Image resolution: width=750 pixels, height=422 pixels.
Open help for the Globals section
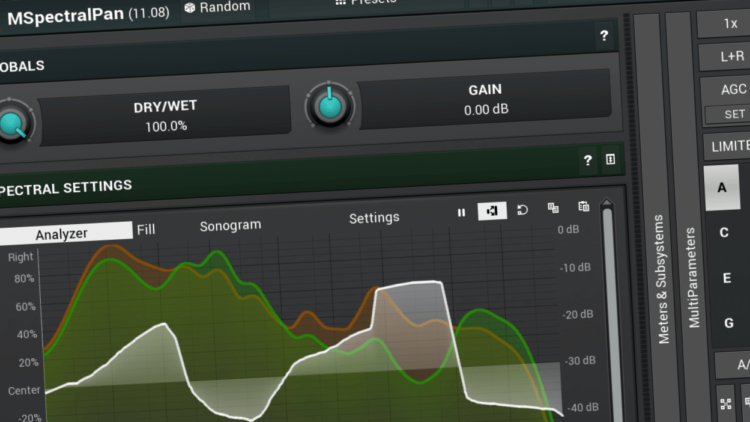click(604, 35)
